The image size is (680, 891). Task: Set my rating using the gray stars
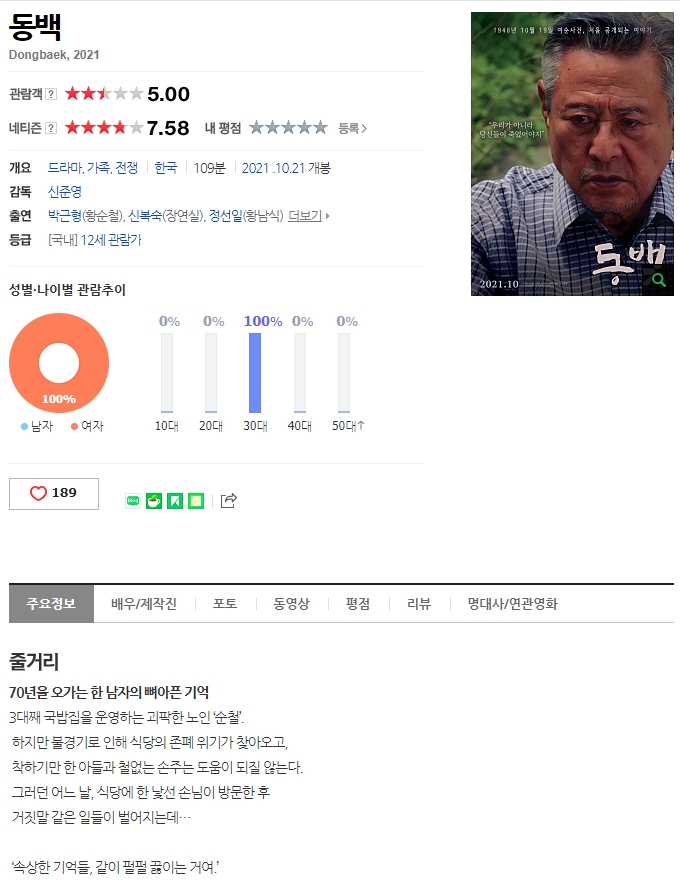pos(289,127)
